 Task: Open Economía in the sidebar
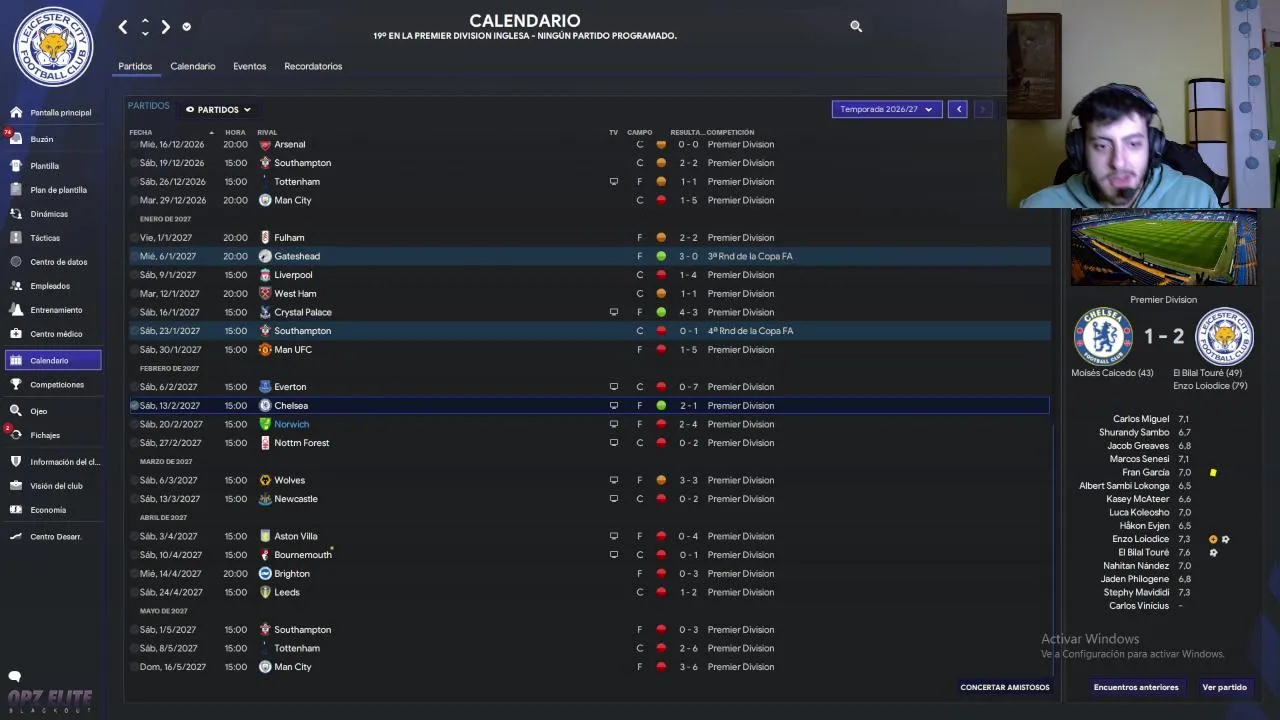48,510
